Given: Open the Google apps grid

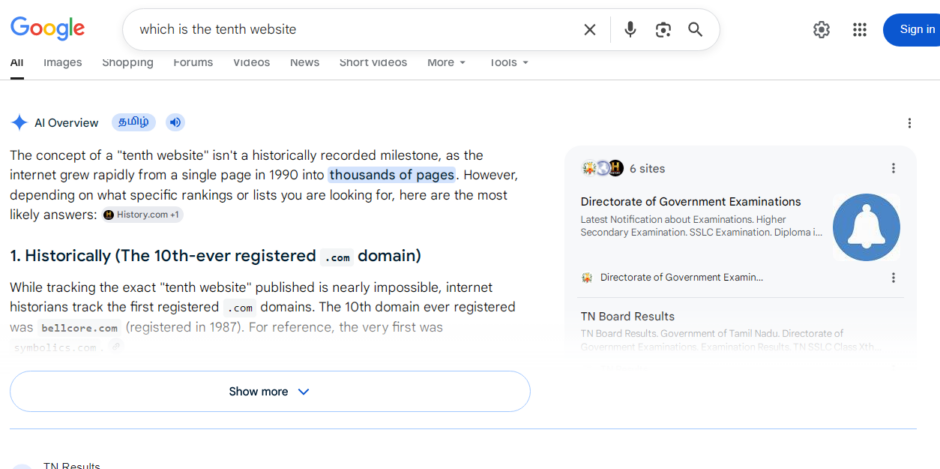Looking at the screenshot, I should pos(860,29).
